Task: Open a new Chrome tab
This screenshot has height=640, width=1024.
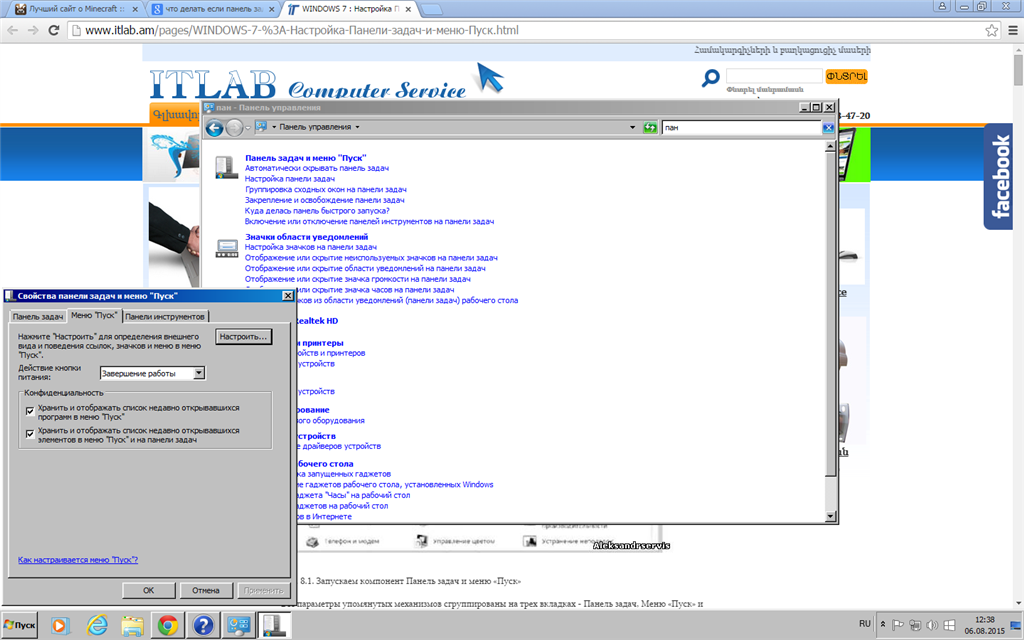Action: point(432,10)
